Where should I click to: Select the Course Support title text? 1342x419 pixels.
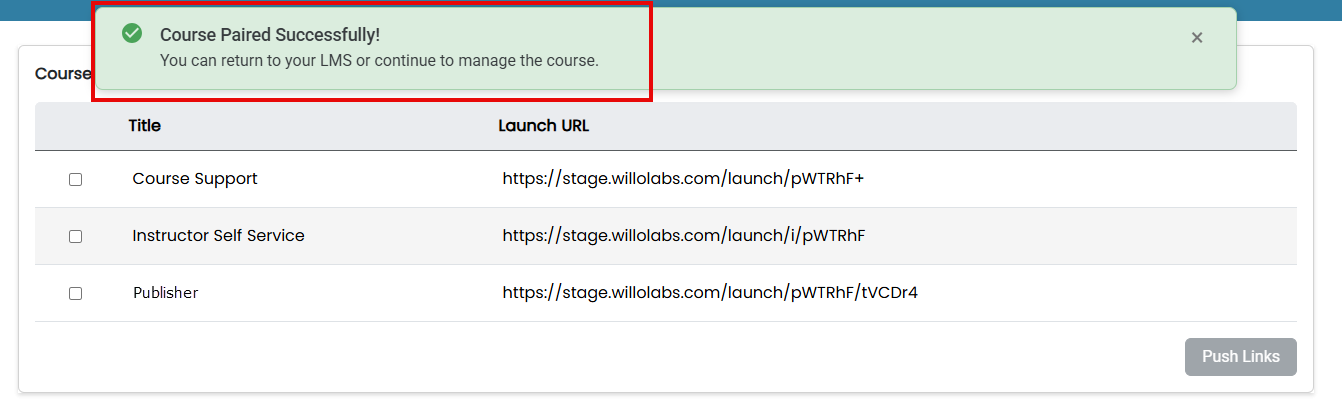click(195, 179)
